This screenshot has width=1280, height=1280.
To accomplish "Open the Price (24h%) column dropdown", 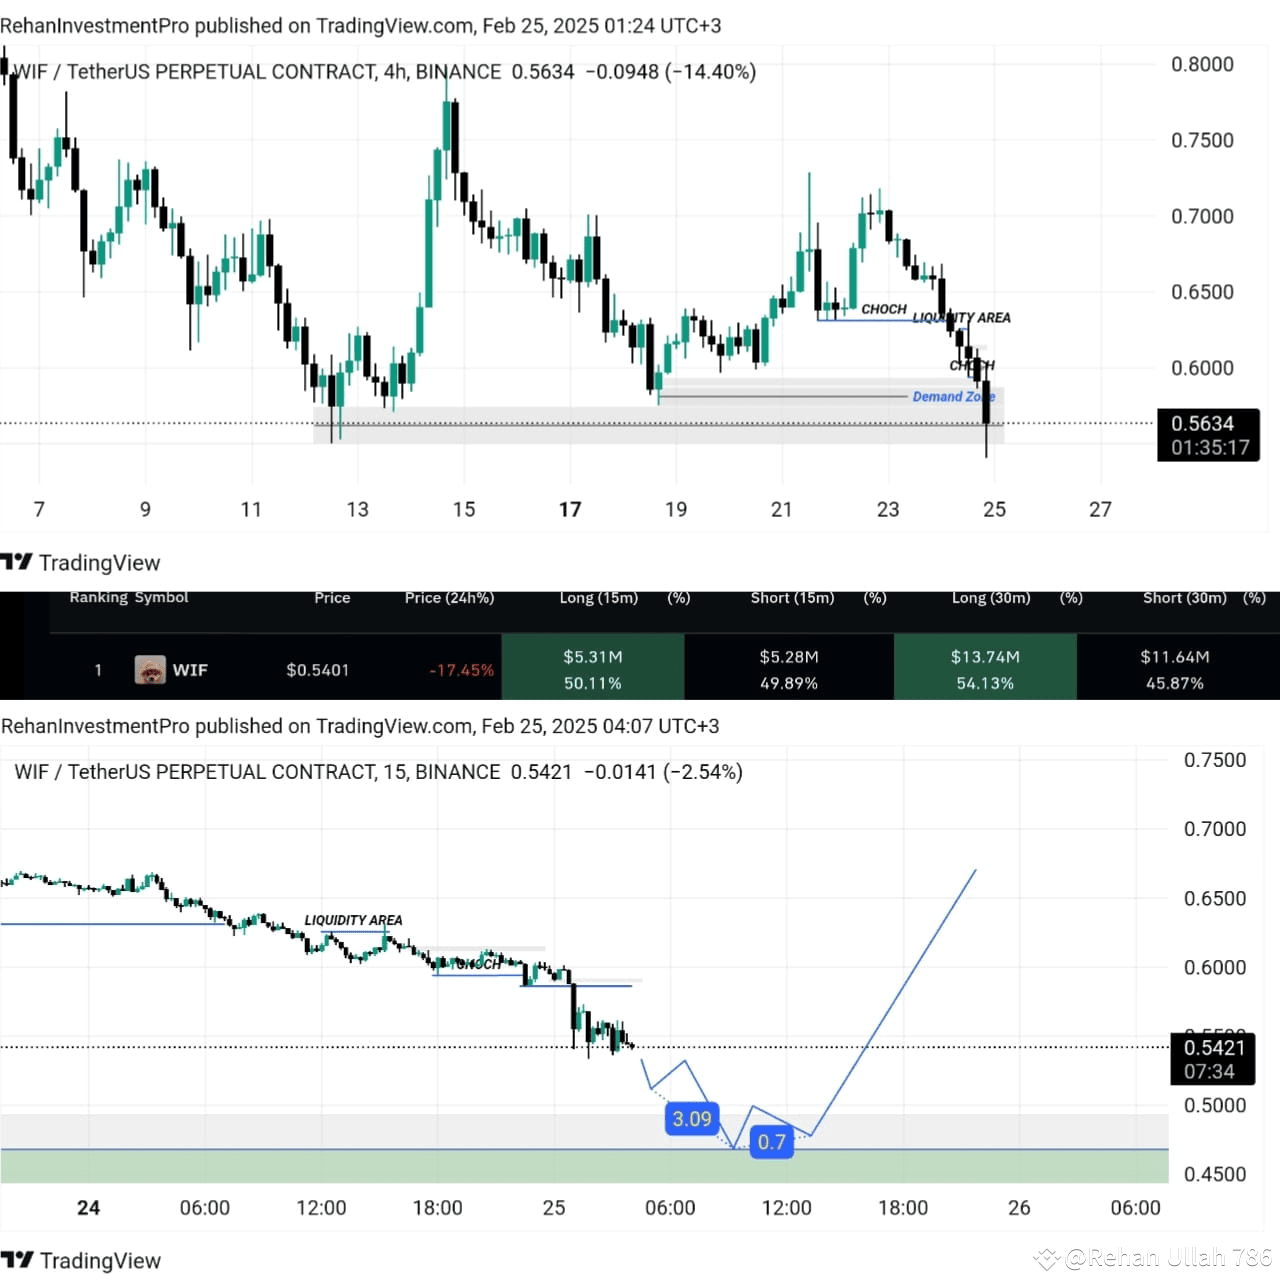I will click(449, 597).
